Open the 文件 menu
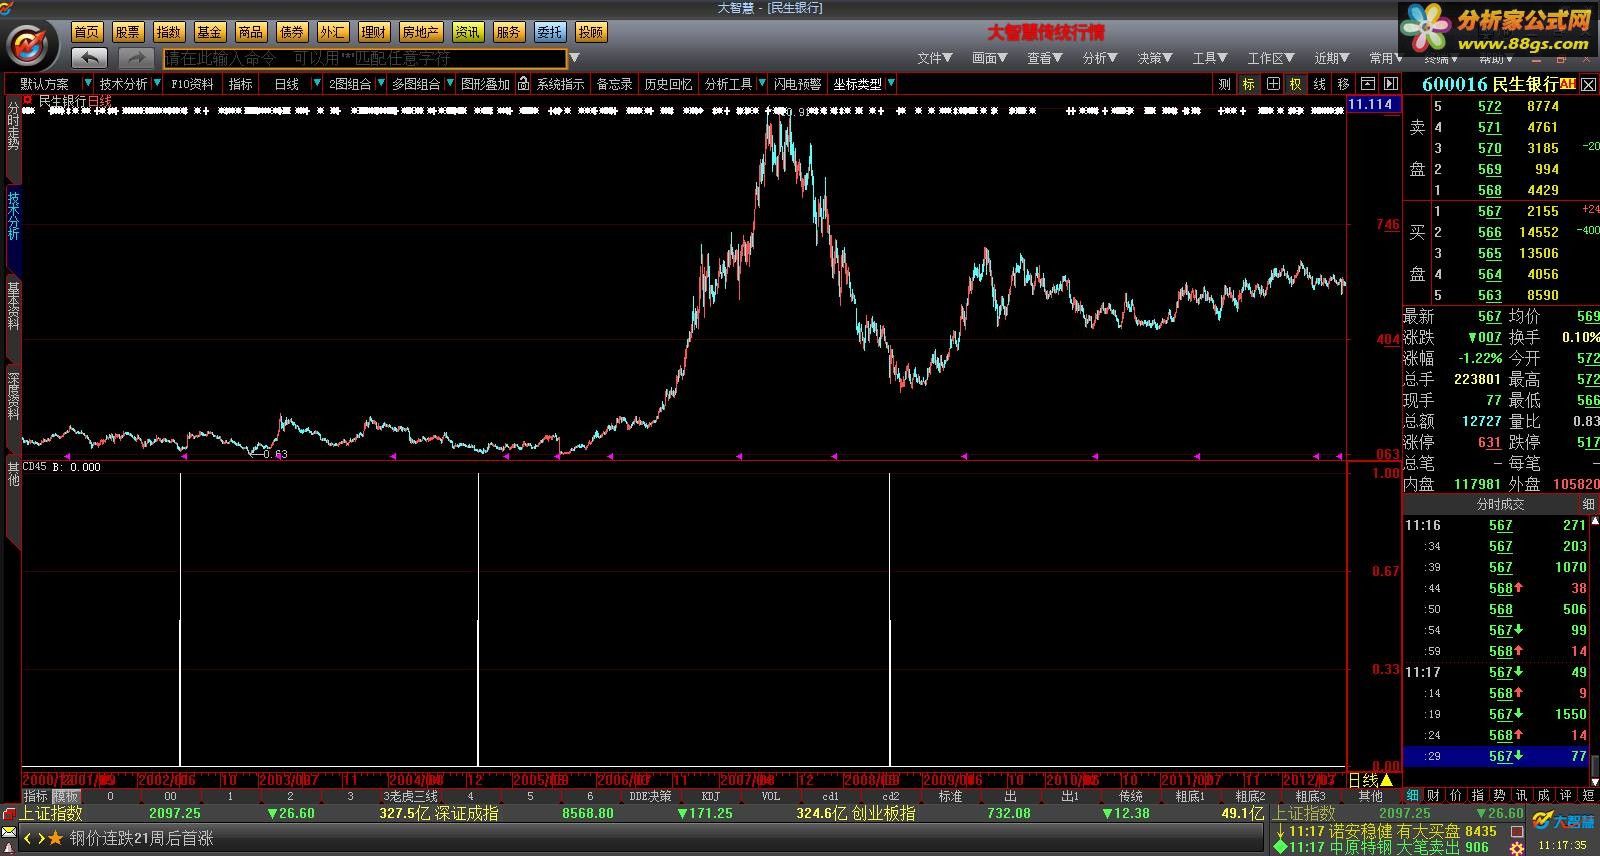The image size is (1600, 856). point(935,58)
